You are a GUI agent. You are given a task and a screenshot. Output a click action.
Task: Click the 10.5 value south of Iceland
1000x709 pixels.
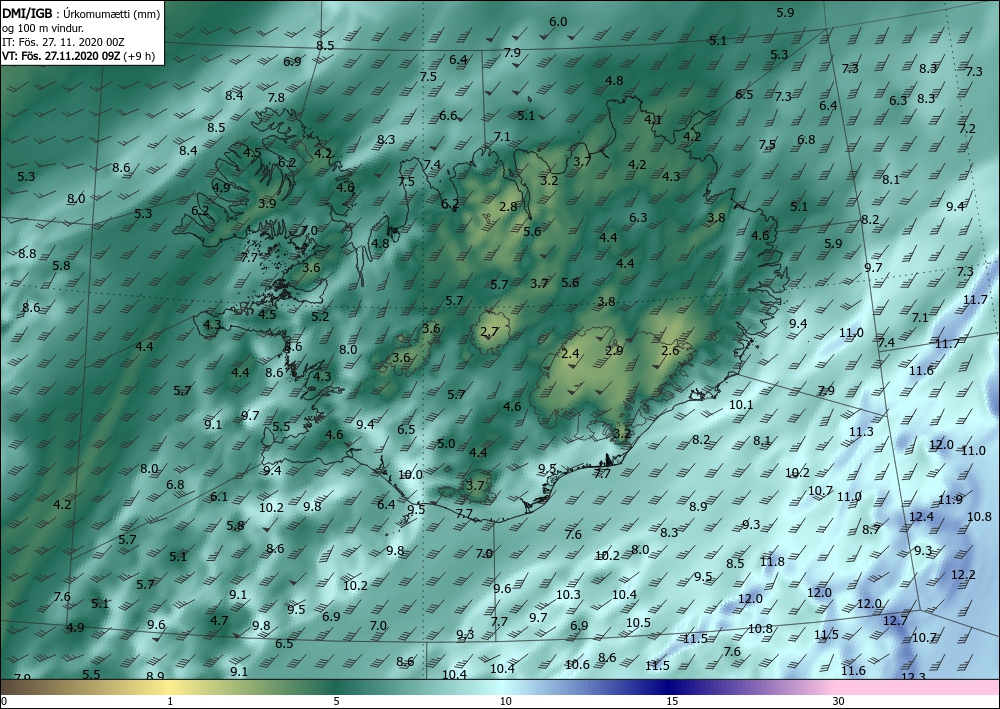coord(638,622)
